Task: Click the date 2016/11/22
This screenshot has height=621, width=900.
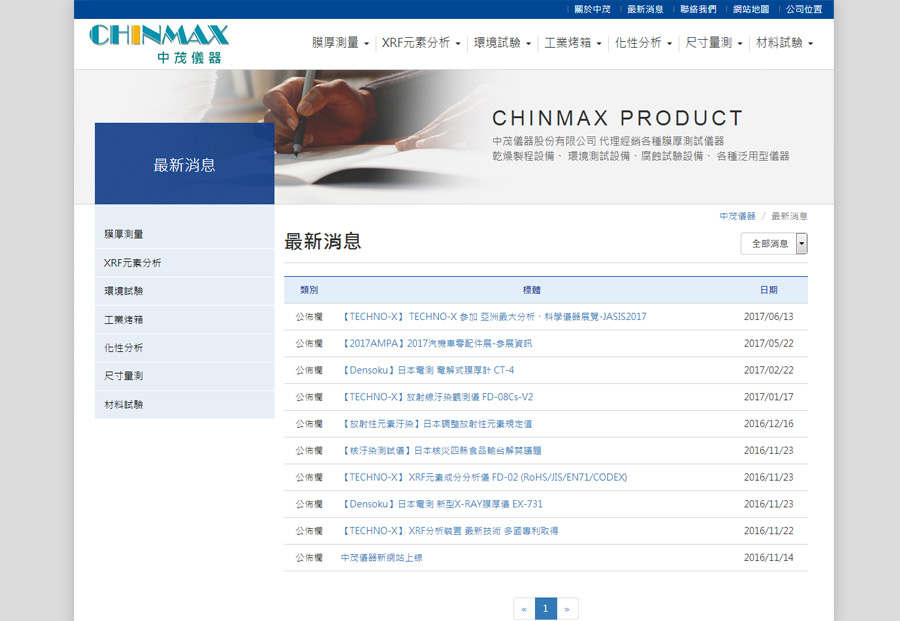Action: coord(769,531)
